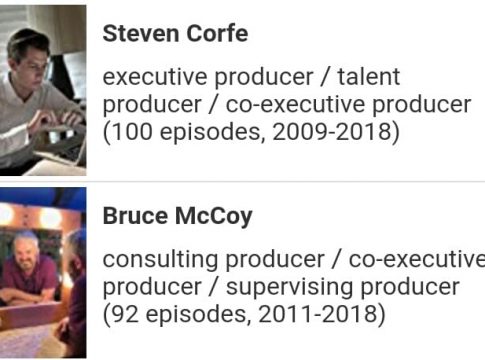Open Steven Corfe's profile photo
The height and width of the screenshot is (360, 485).
[x=43, y=90]
